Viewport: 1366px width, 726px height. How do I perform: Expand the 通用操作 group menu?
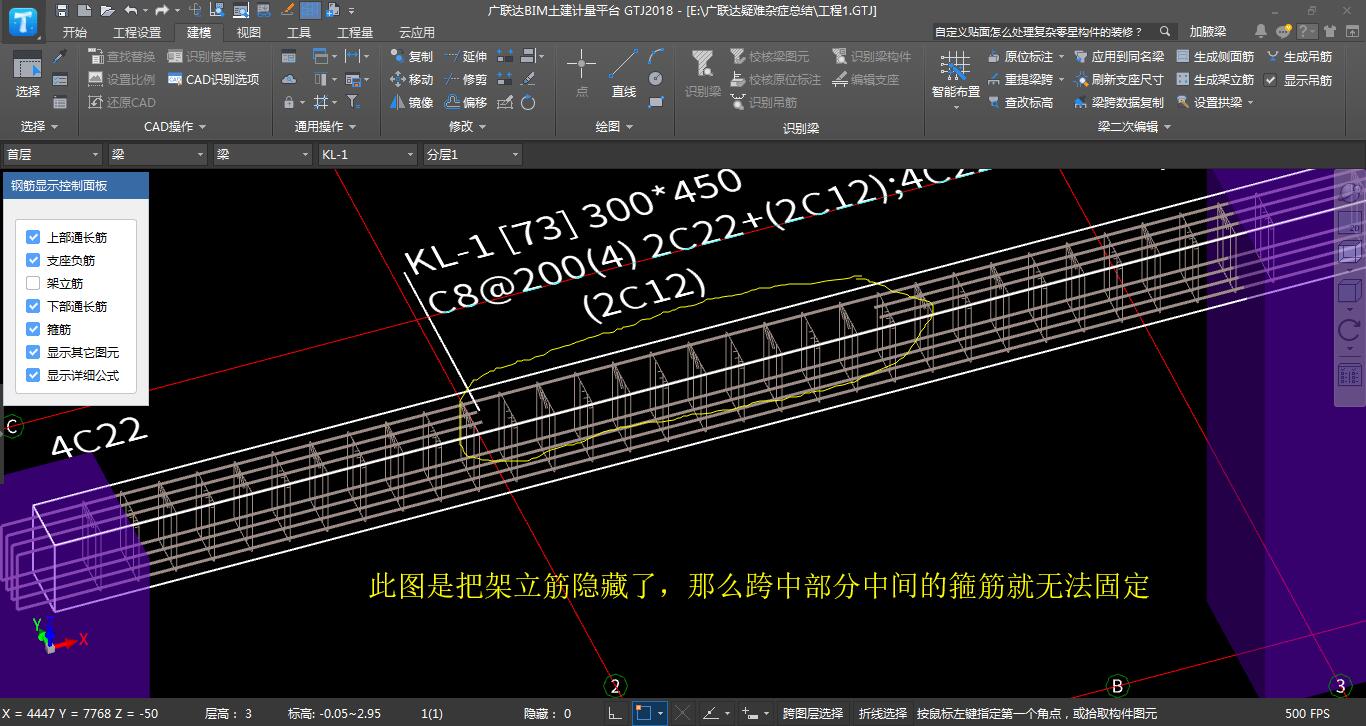click(324, 127)
